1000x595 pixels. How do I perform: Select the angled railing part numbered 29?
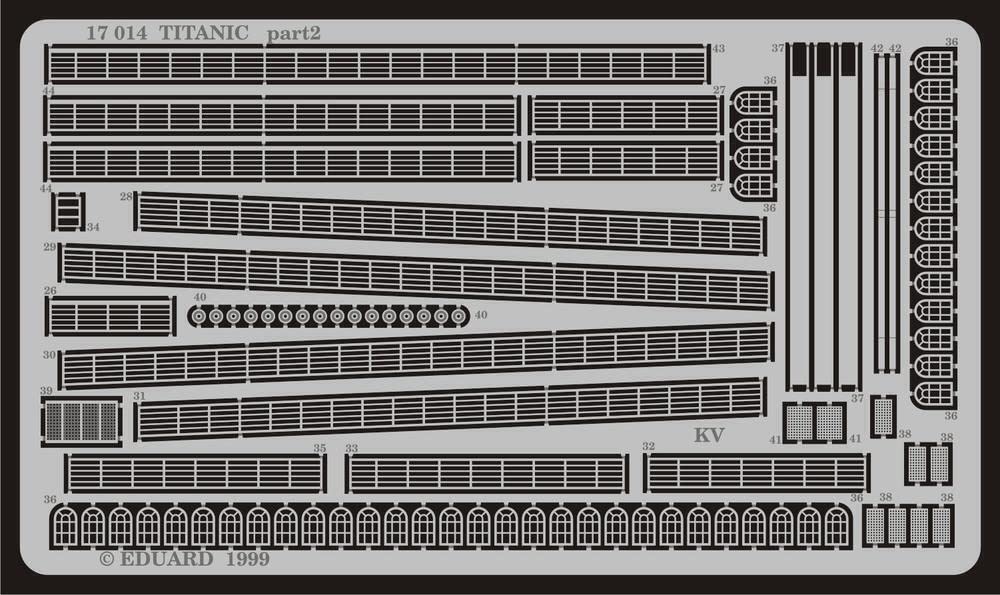(416, 276)
